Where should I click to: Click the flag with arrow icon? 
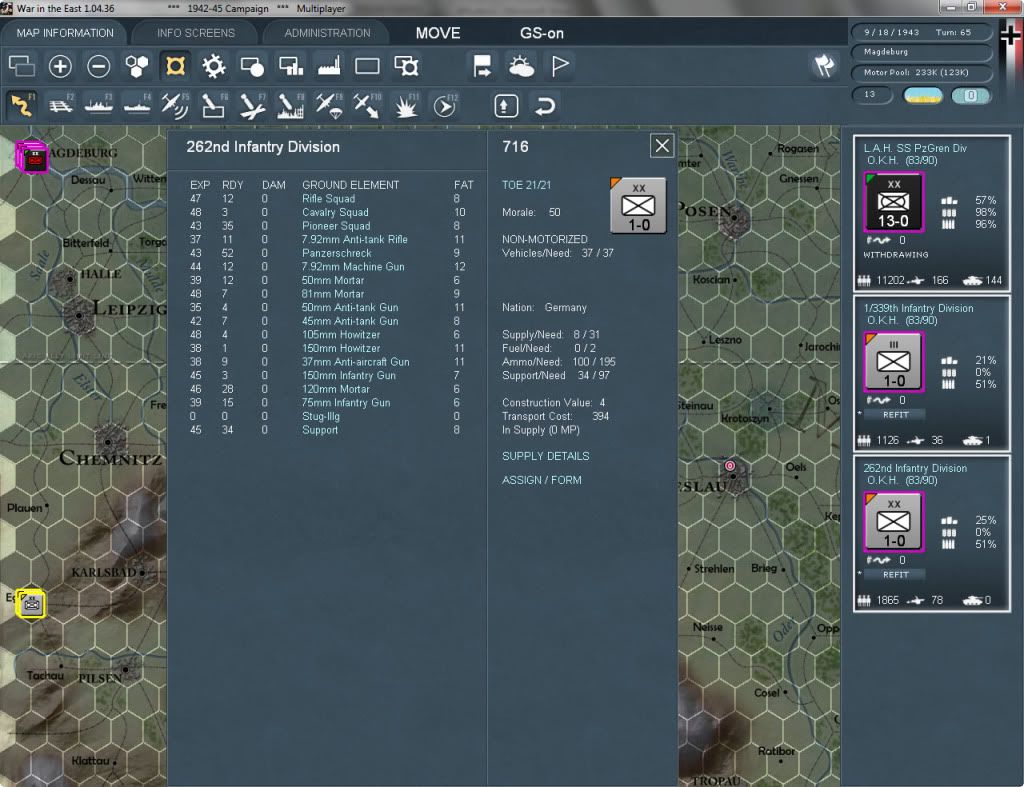(482, 66)
